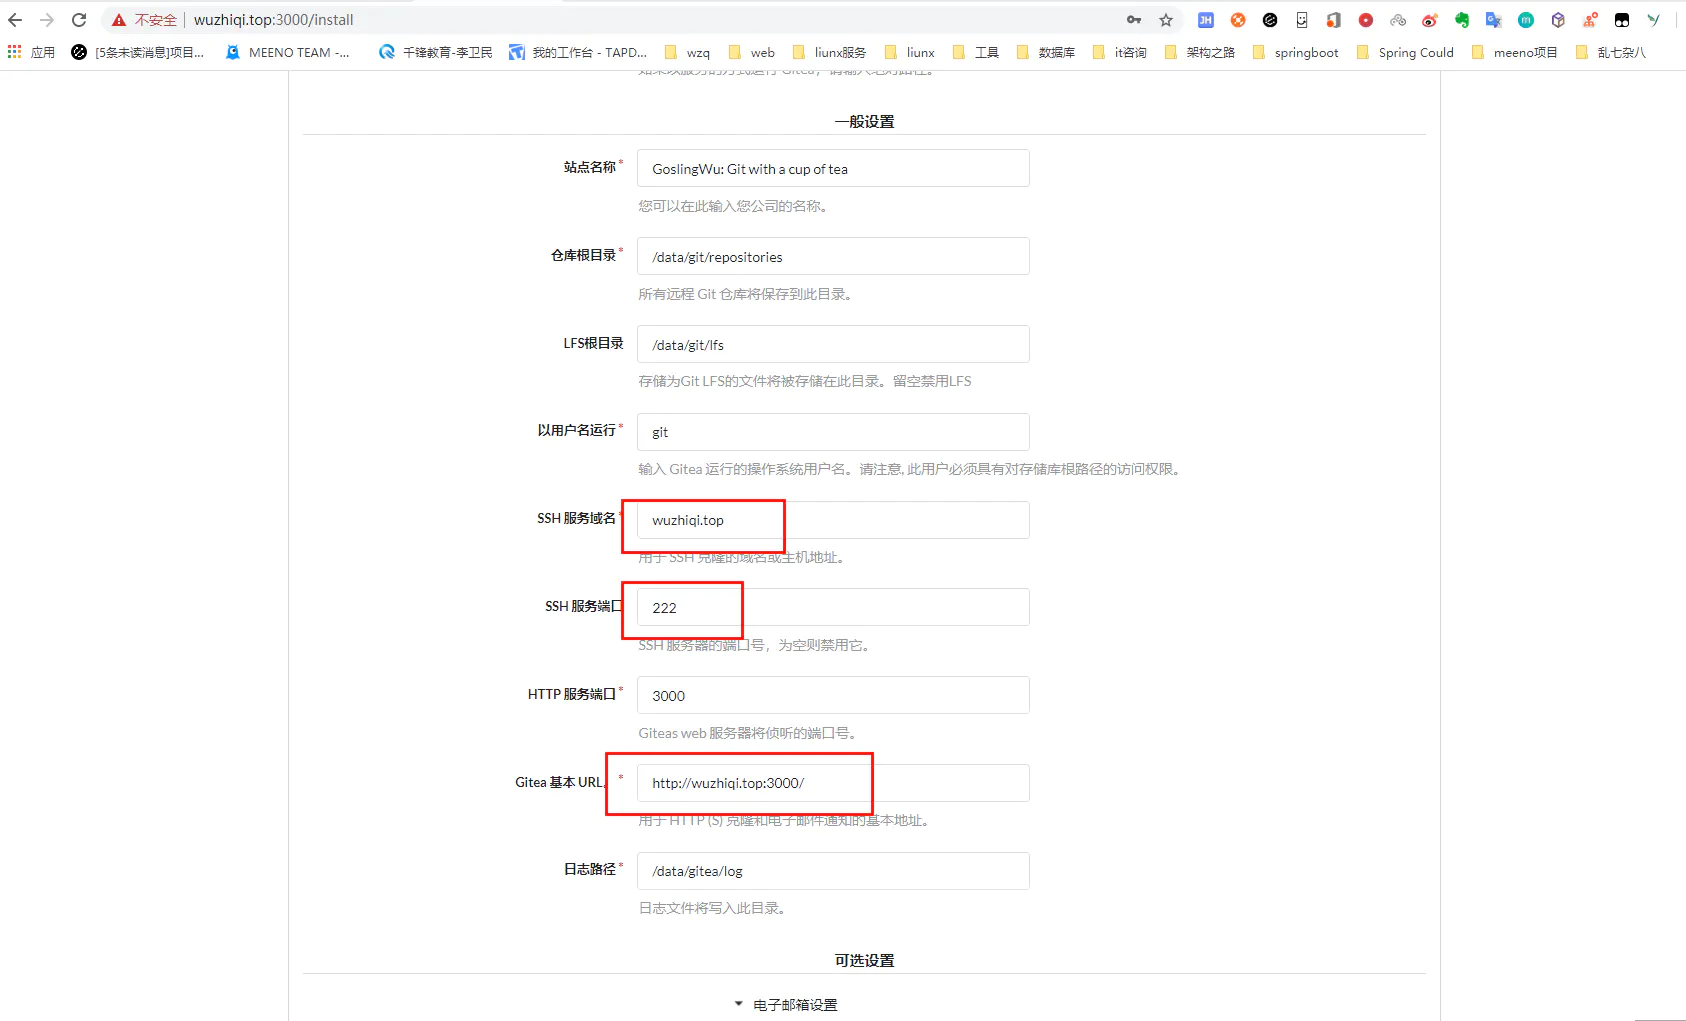Open the teal round 'm' extension
1686x1021 pixels.
[x=1526, y=20]
